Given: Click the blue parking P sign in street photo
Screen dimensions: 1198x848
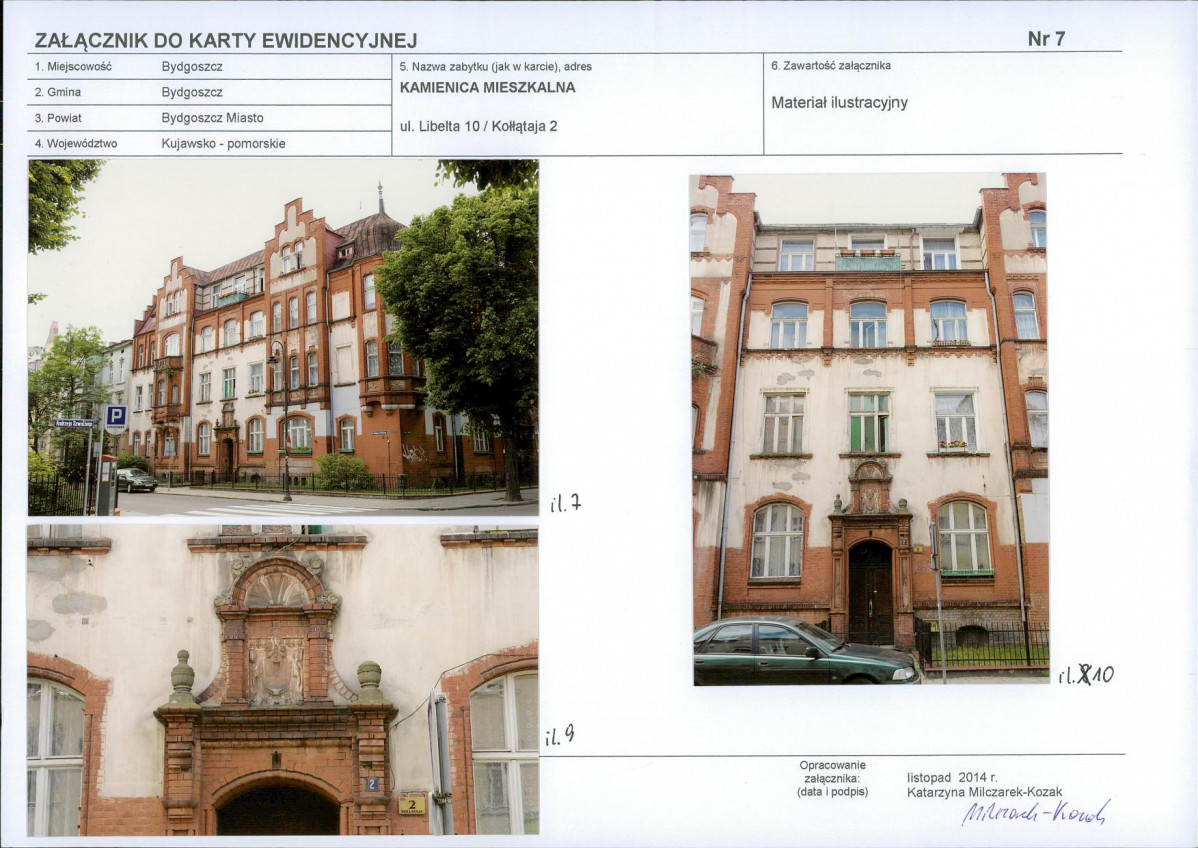Looking at the screenshot, I should [116, 416].
